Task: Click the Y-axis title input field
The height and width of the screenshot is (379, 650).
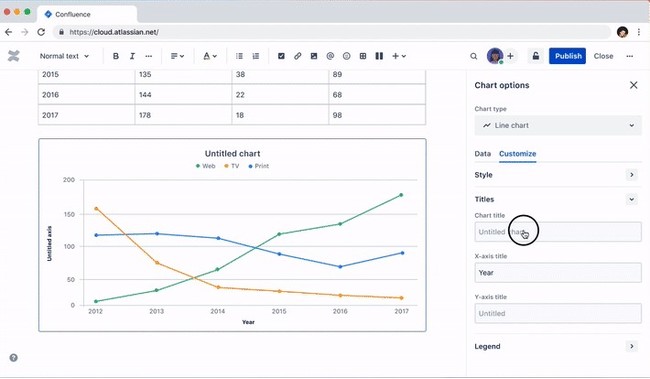Action: click(x=558, y=313)
